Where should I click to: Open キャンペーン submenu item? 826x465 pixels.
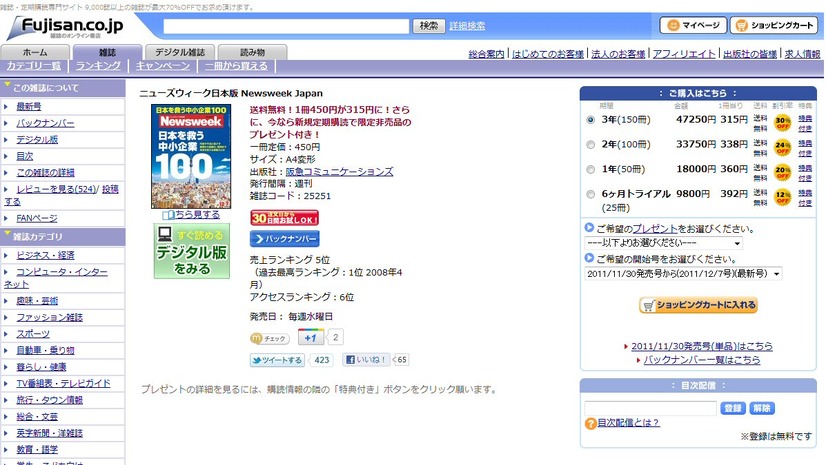click(x=163, y=66)
